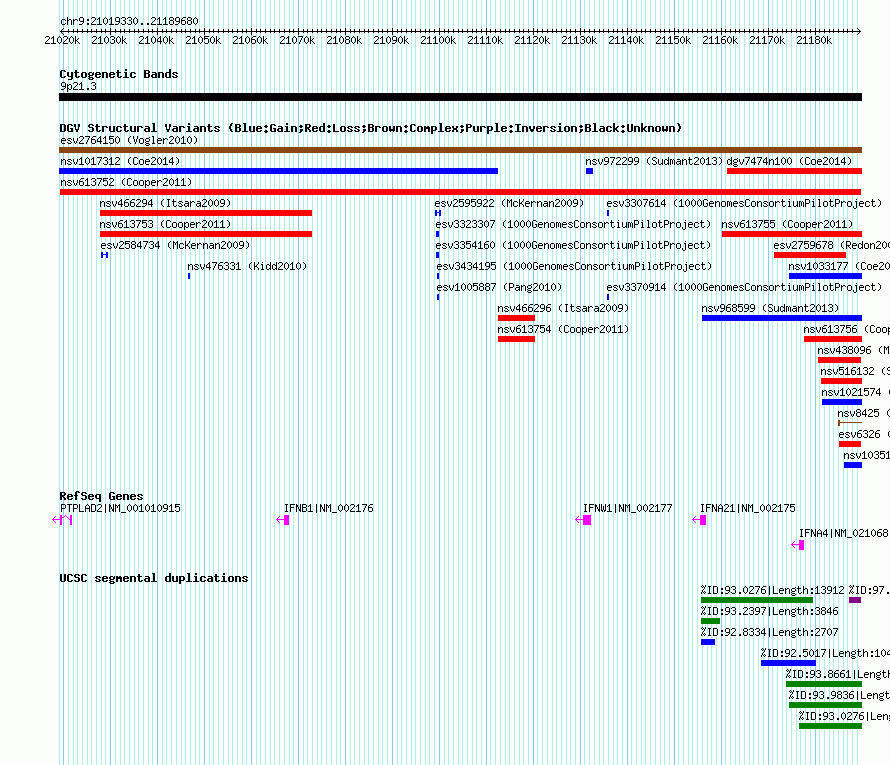
Task: Click the IFNB1|NM_002176 gene label
Action: [329, 508]
